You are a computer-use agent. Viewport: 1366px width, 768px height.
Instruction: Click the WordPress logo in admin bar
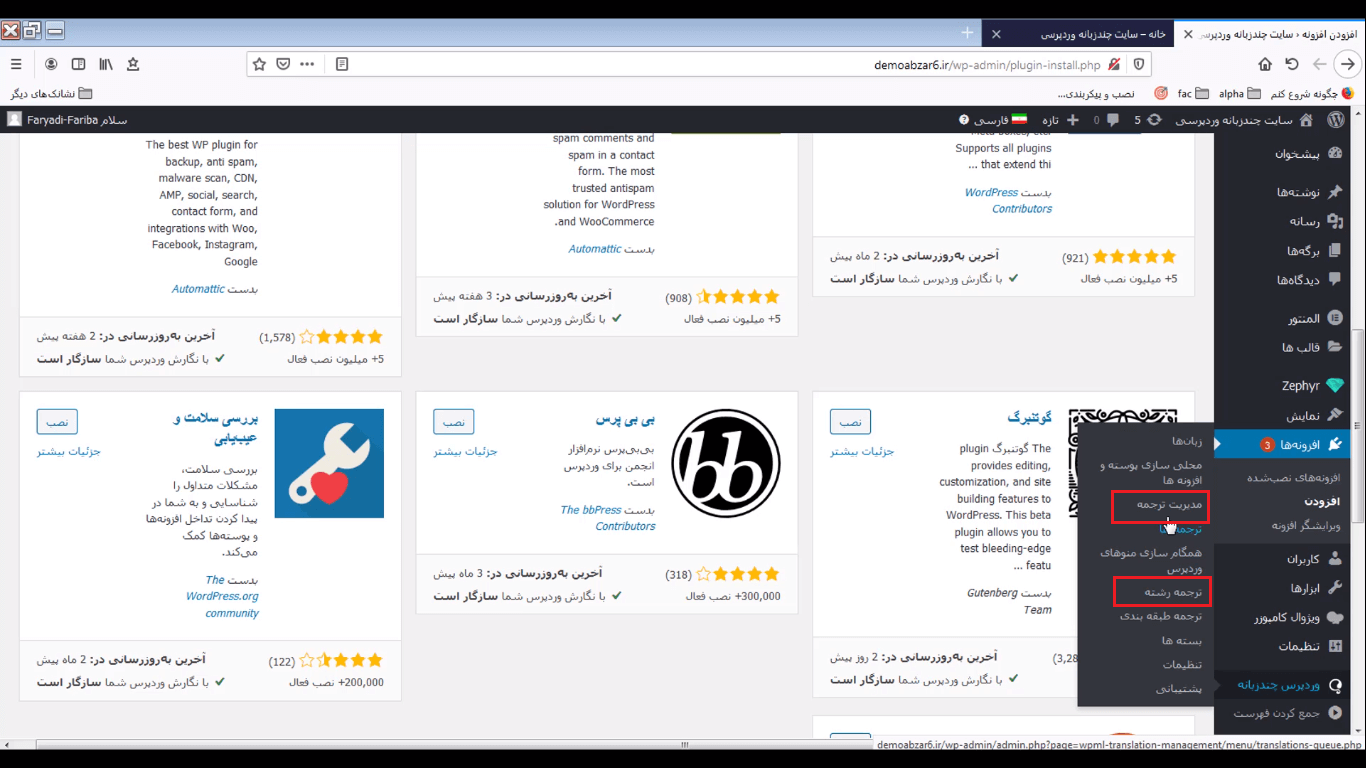(x=1335, y=120)
